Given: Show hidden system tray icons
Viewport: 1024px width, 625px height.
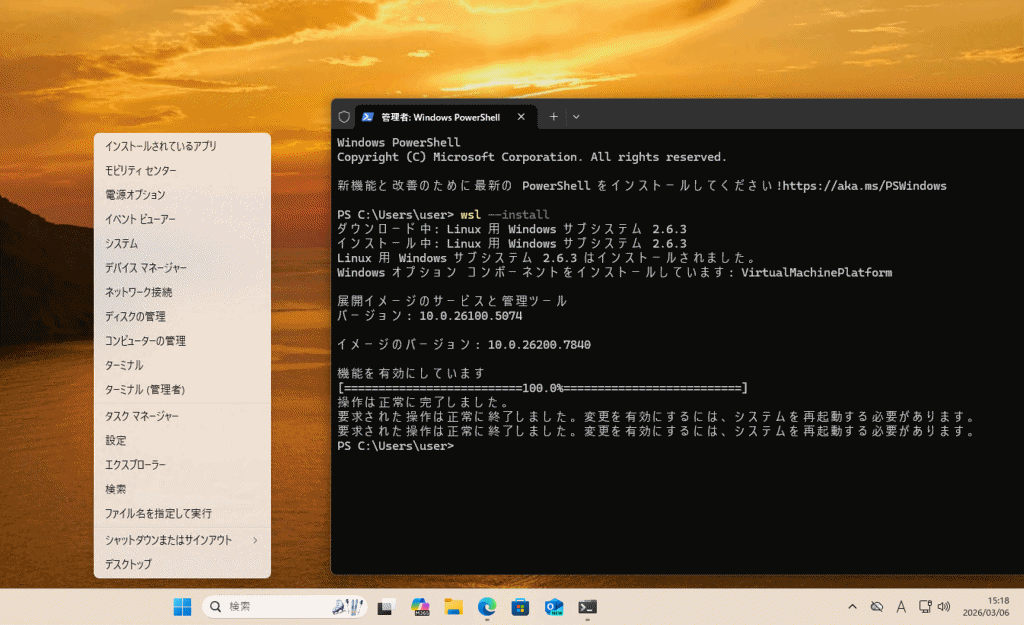Looking at the screenshot, I should click(852, 606).
